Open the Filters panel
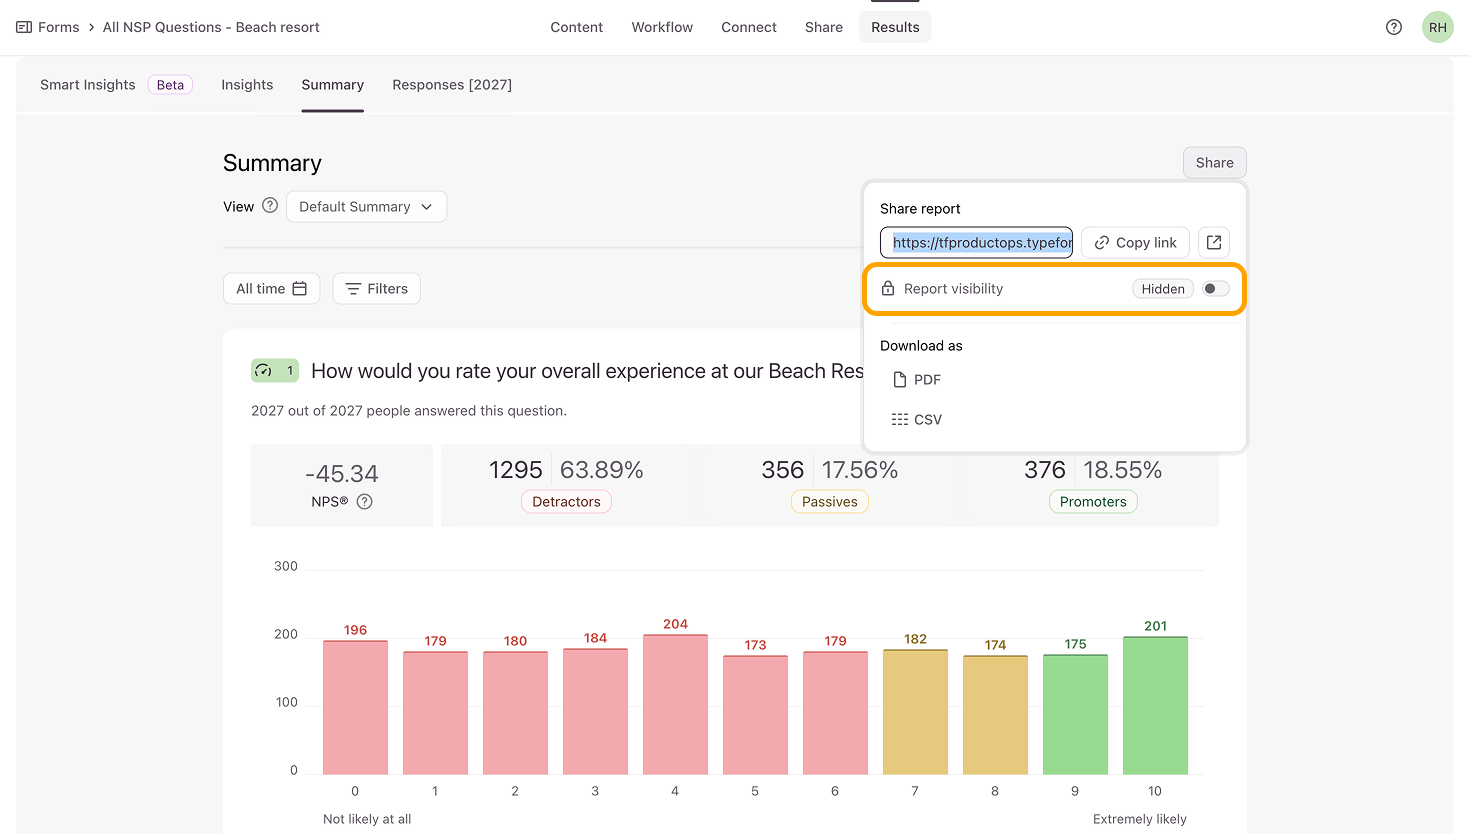1470x834 pixels. tap(376, 289)
